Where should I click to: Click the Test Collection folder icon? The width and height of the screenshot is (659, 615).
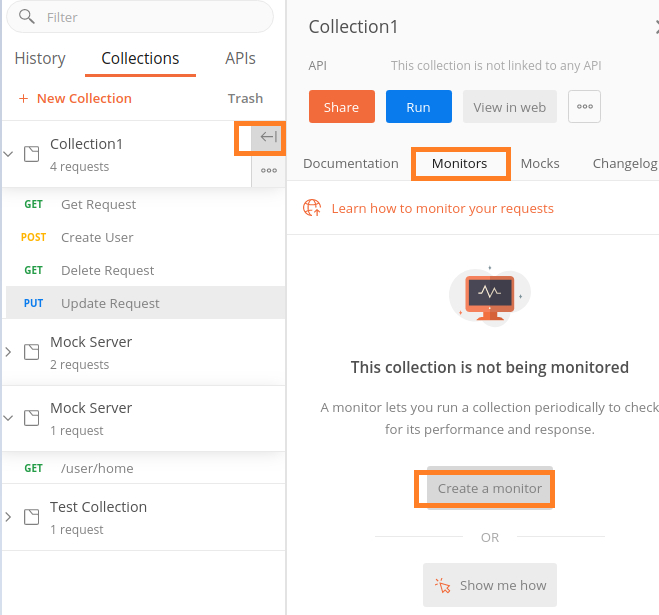pyautogui.click(x=31, y=517)
